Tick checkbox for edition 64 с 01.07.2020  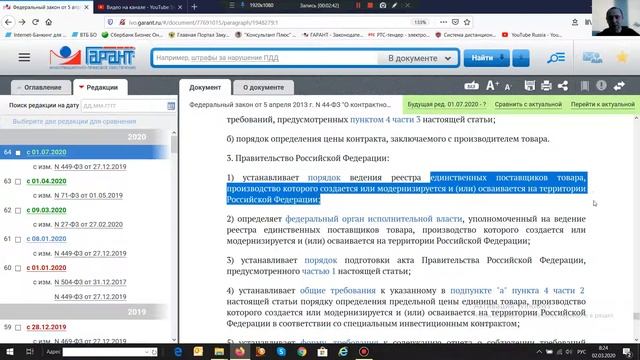[x=18, y=153]
